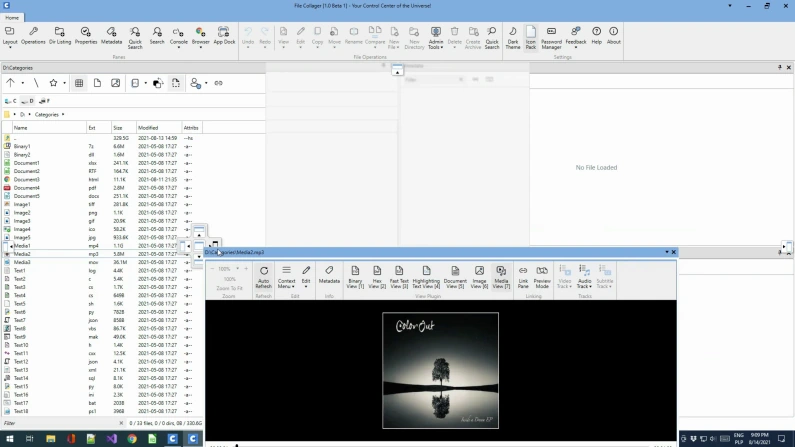
Task: Click the Color Out album cover
Action: click(440, 370)
